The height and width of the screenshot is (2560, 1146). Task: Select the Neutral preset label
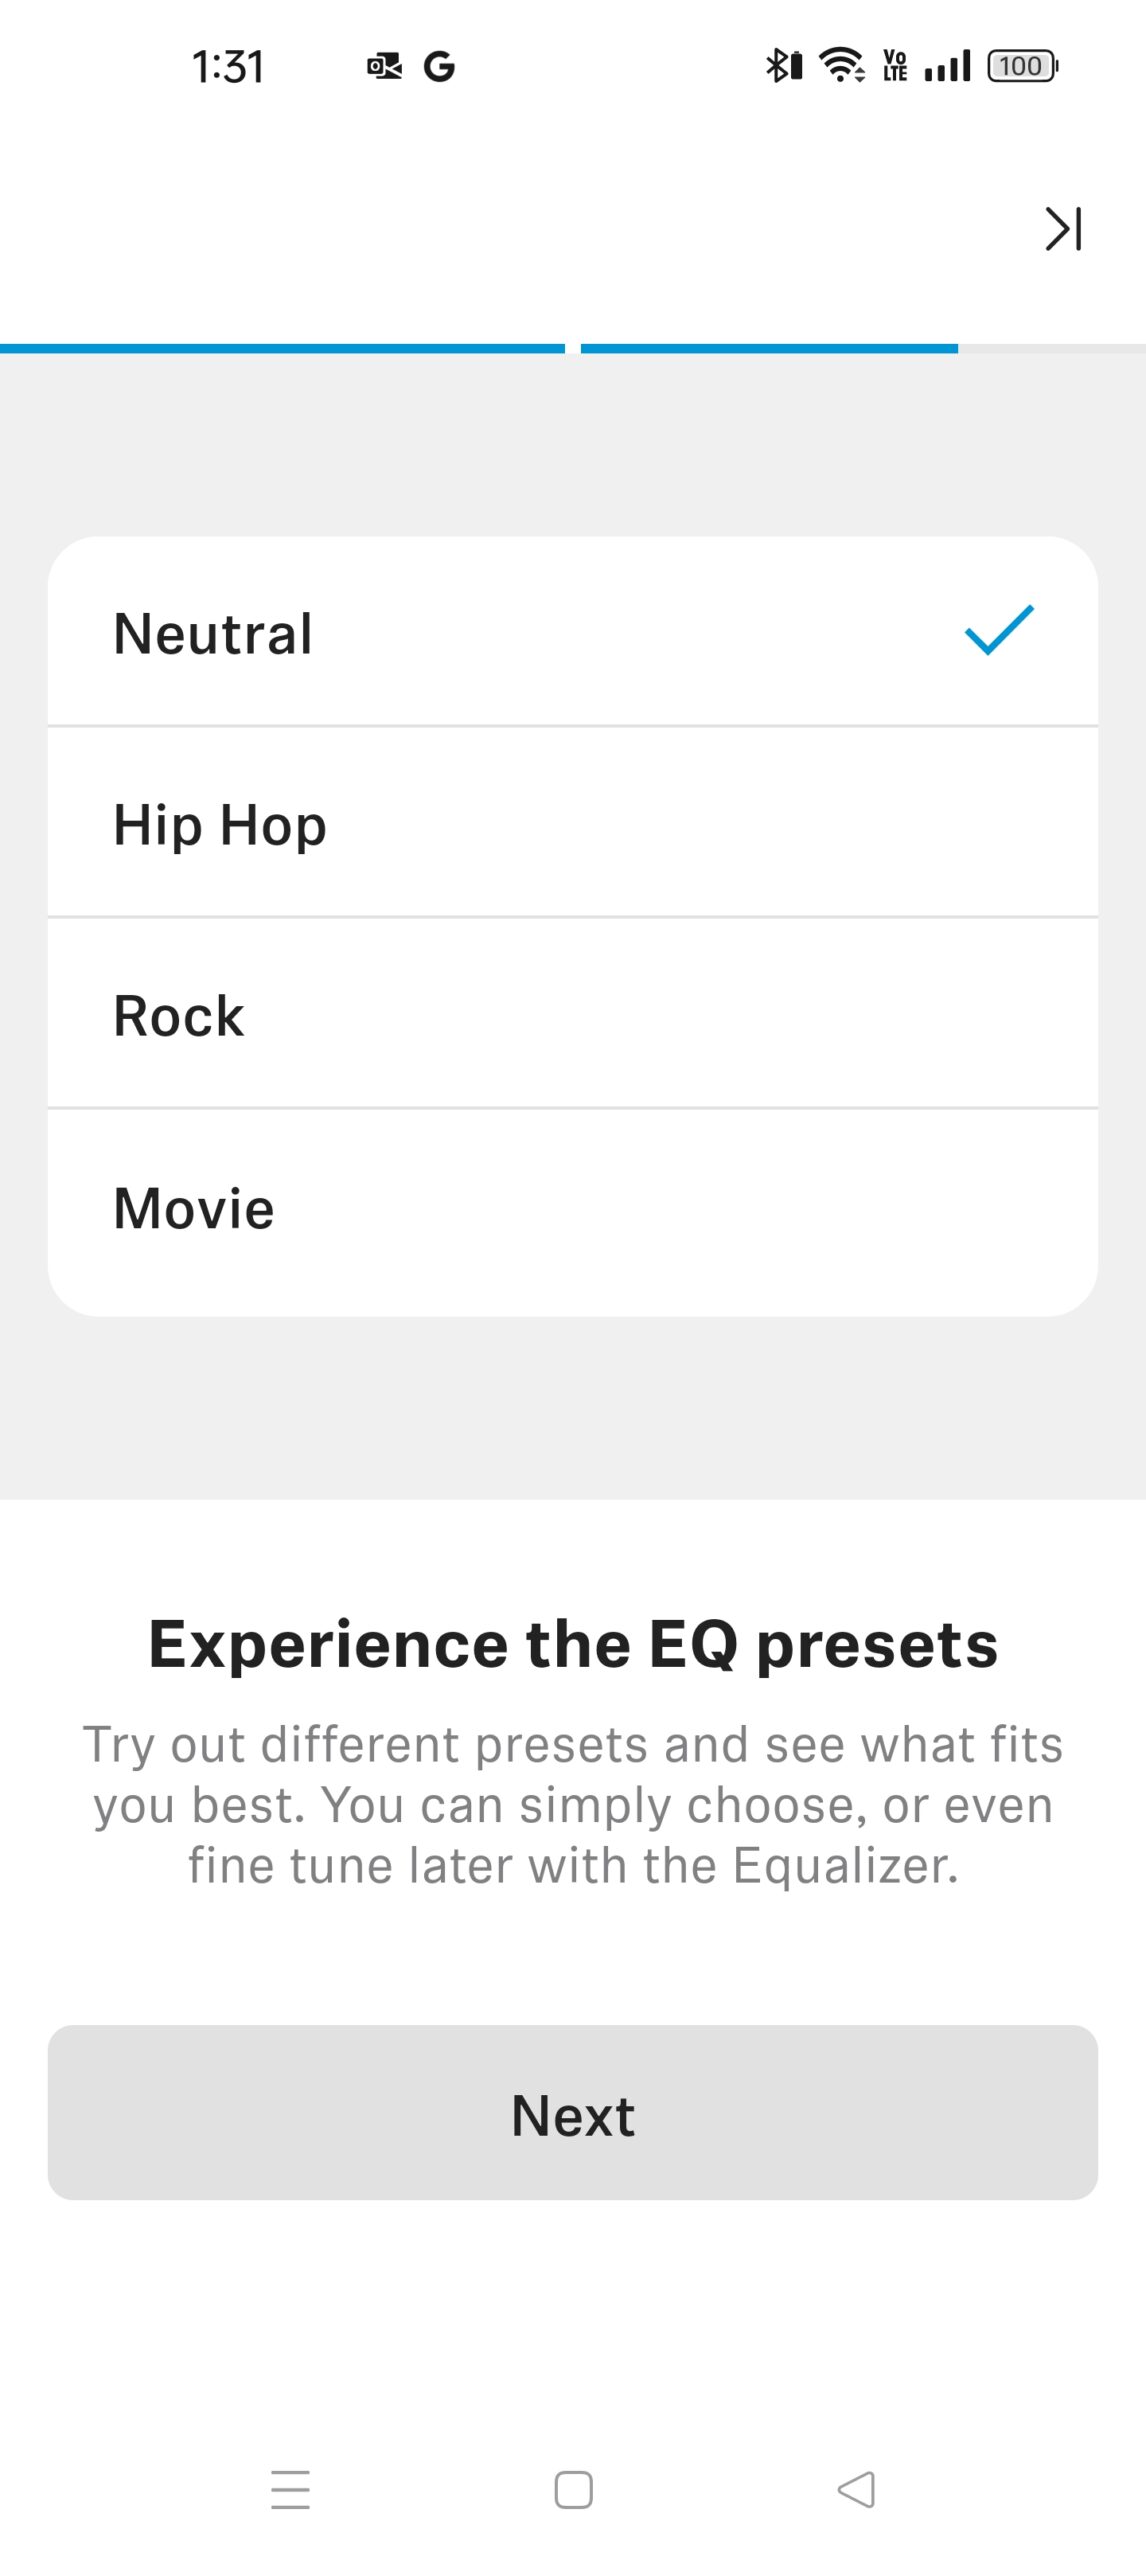[x=213, y=634]
